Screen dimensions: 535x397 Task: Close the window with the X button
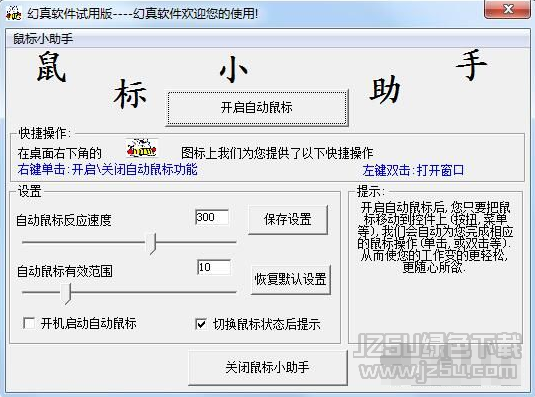tap(508, 9)
